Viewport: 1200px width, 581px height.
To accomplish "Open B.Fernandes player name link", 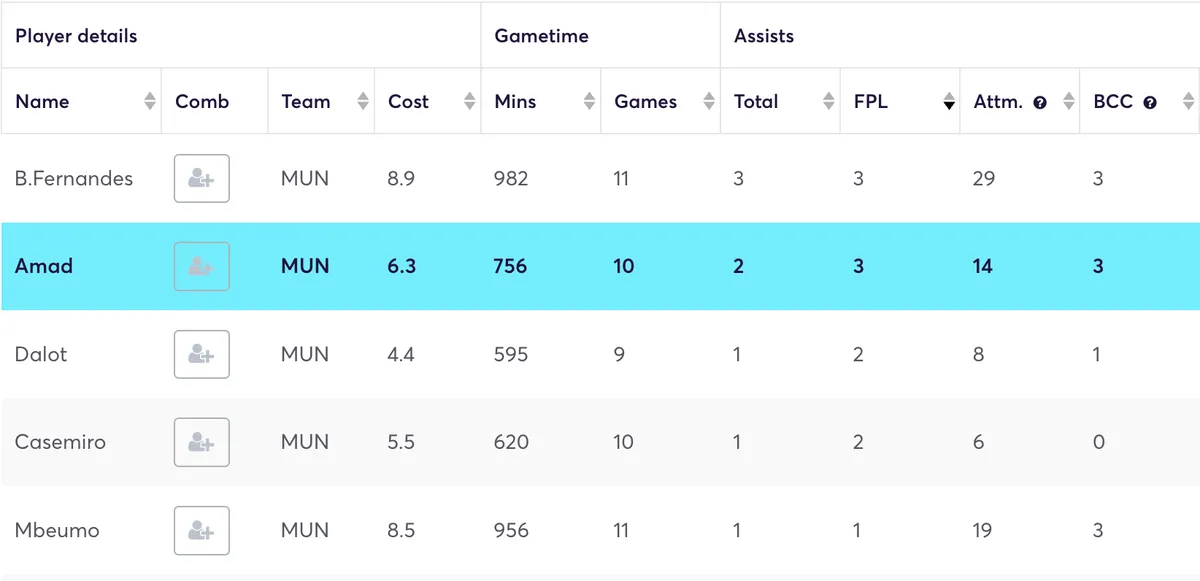I will [x=73, y=178].
